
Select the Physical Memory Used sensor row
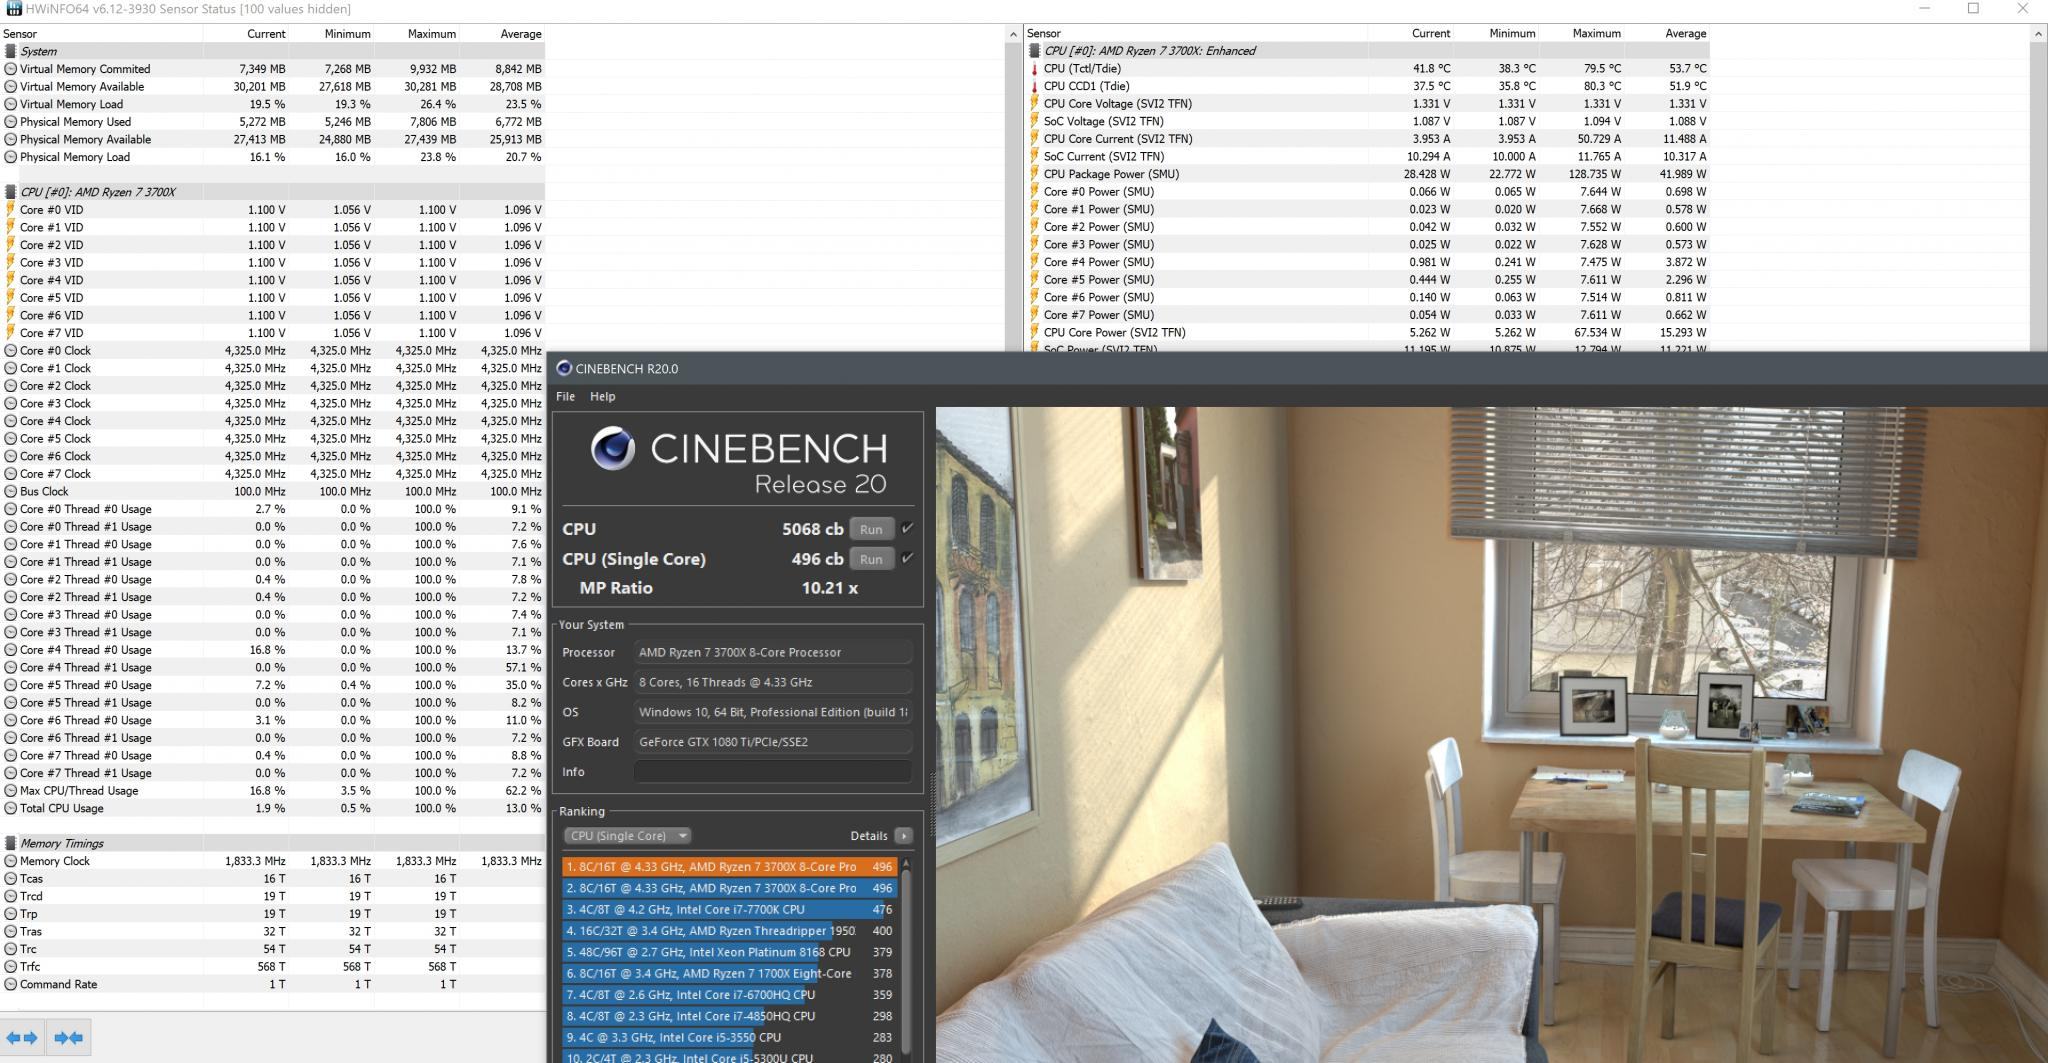click(273, 122)
